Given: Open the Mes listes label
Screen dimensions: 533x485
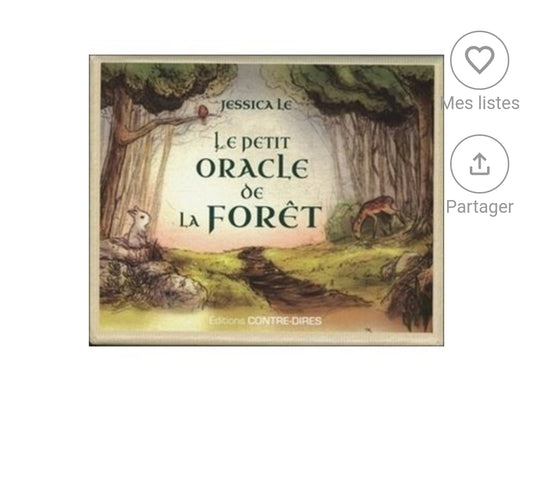Looking at the screenshot, I should coord(480,103).
